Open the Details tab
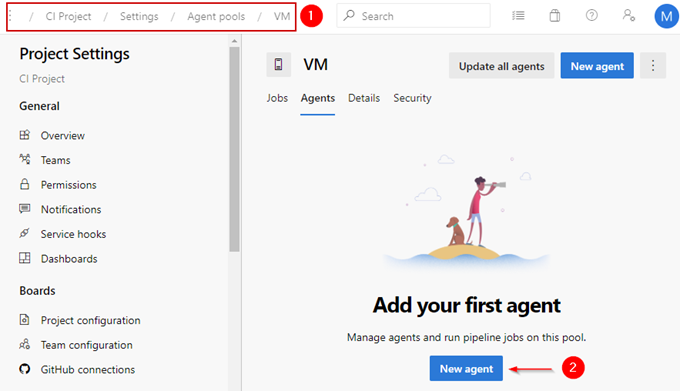 point(364,98)
